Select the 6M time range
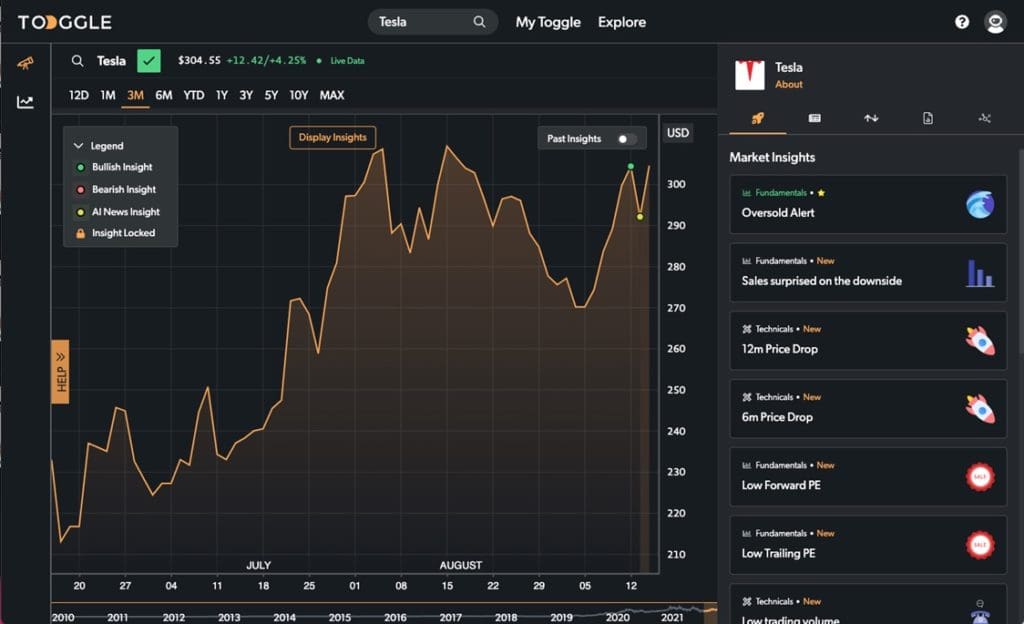Viewport: 1024px width, 624px height. point(163,95)
